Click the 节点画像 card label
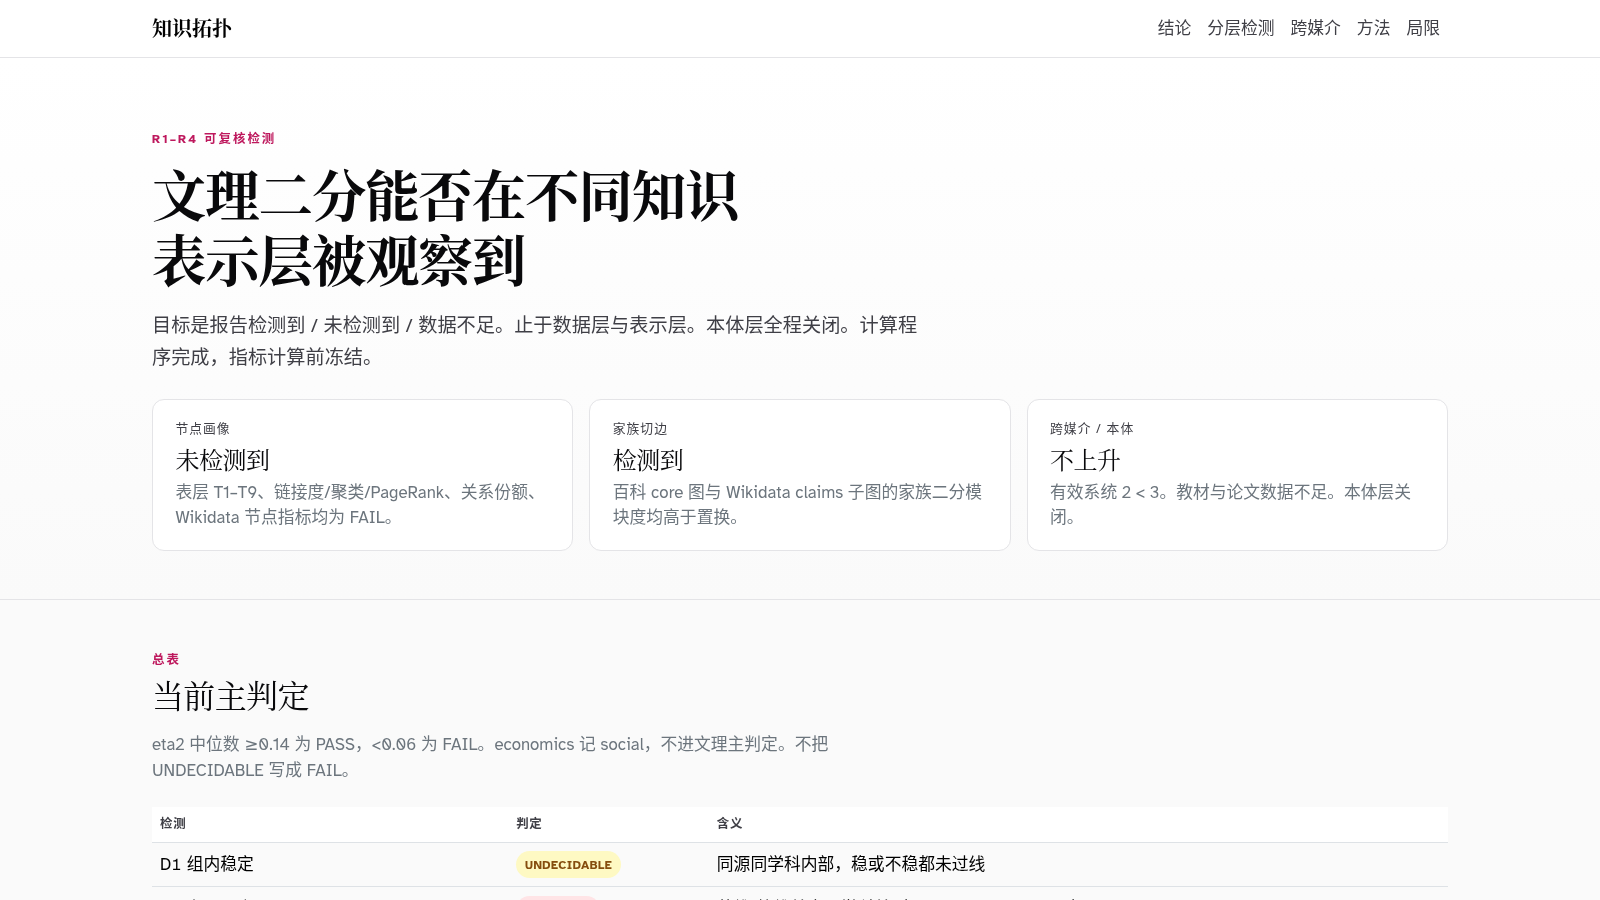 click(x=203, y=429)
